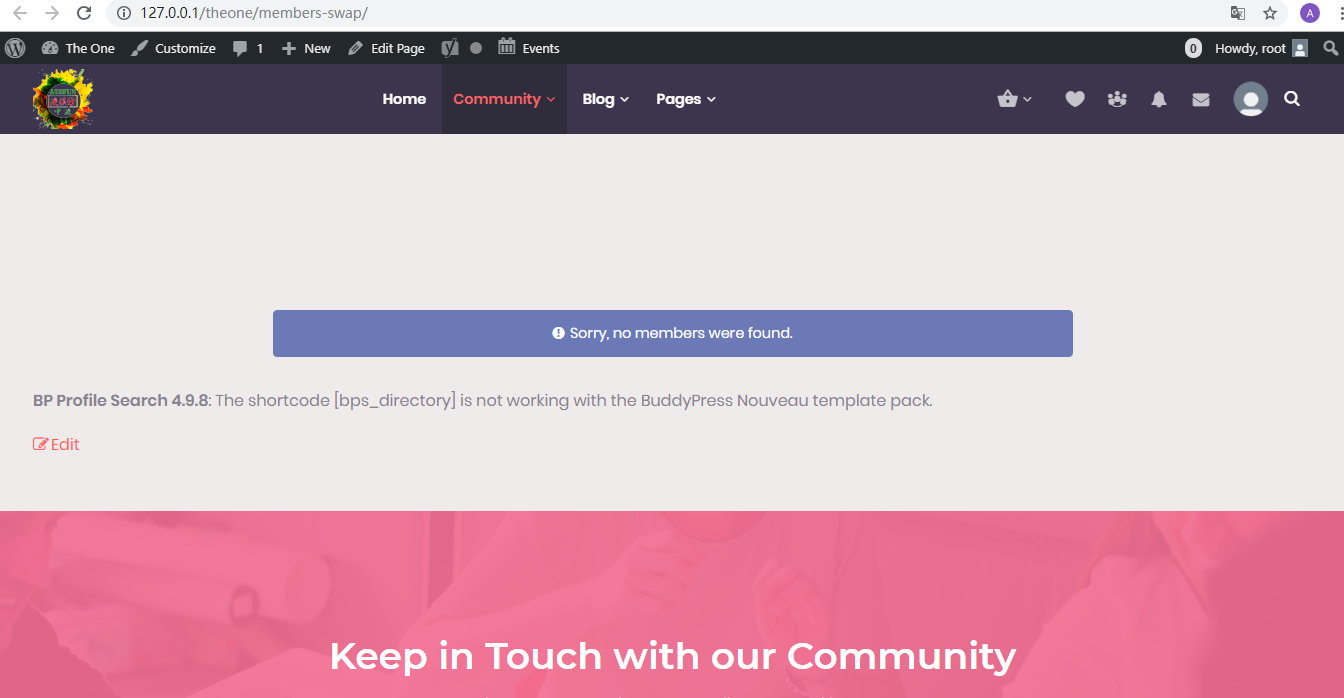Select Edit Page in admin bar
This screenshot has width=1344, height=698.
point(386,48)
